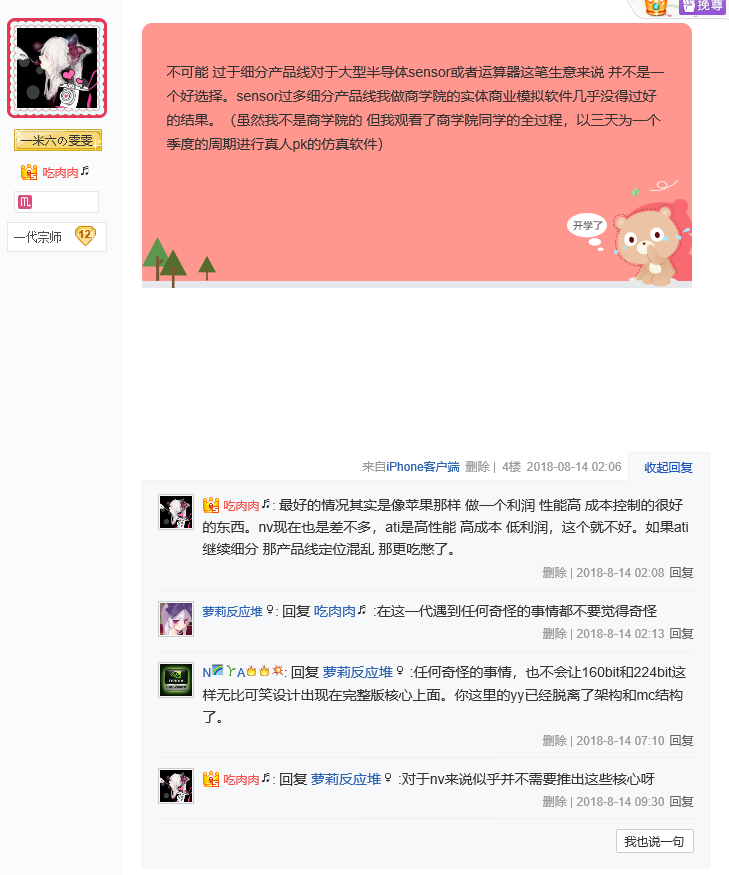Open the crying bear 开学了 sticker
Screen dimensions: 729x875
(x=631, y=233)
